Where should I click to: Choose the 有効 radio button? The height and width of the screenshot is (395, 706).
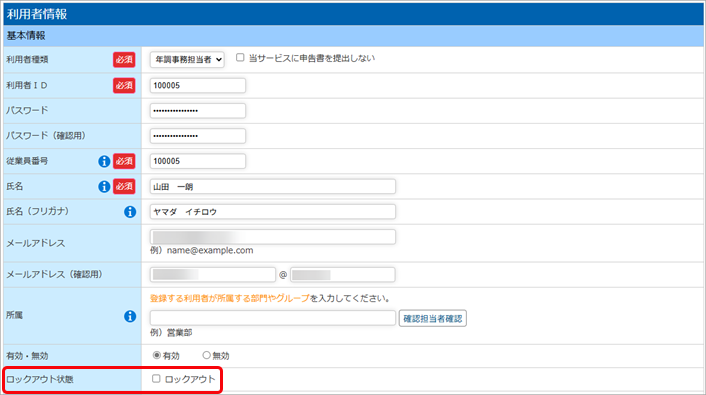[157, 355]
